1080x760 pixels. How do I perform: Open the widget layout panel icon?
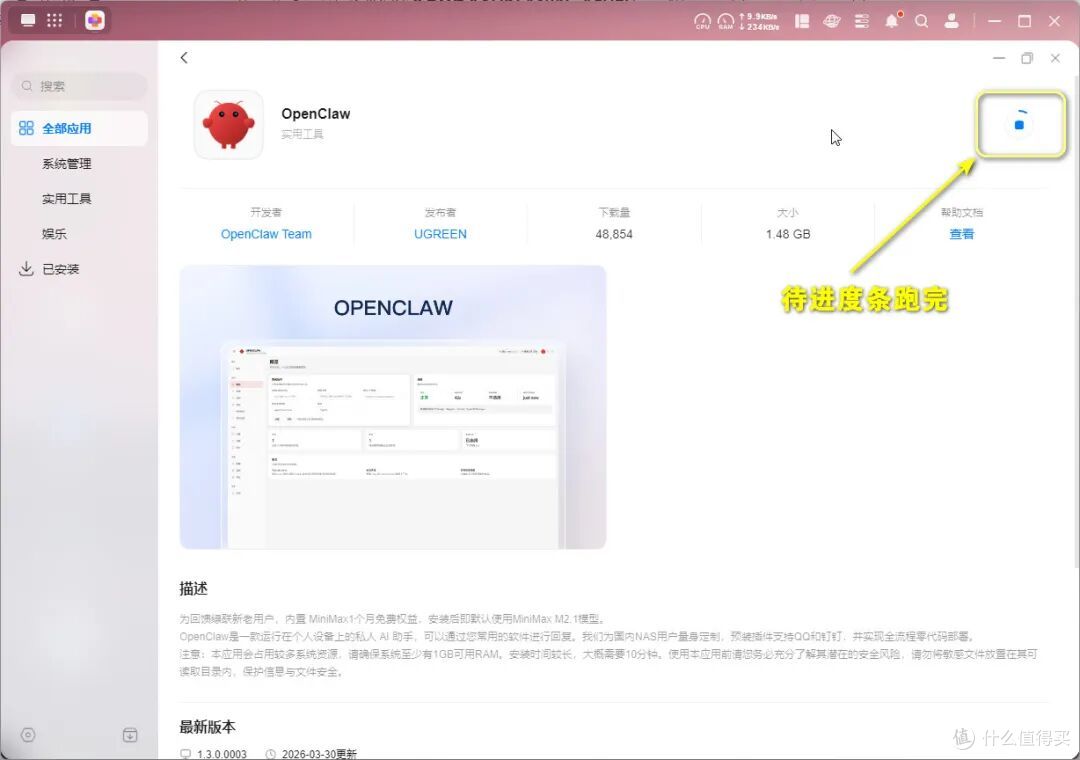pyautogui.click(x=802, y=21)
